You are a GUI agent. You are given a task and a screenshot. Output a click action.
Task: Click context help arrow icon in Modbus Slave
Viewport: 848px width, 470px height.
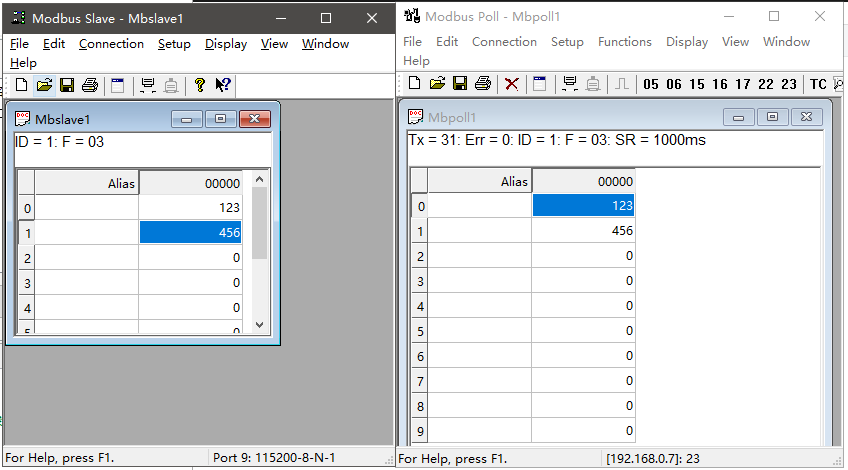tap(223, 85)
